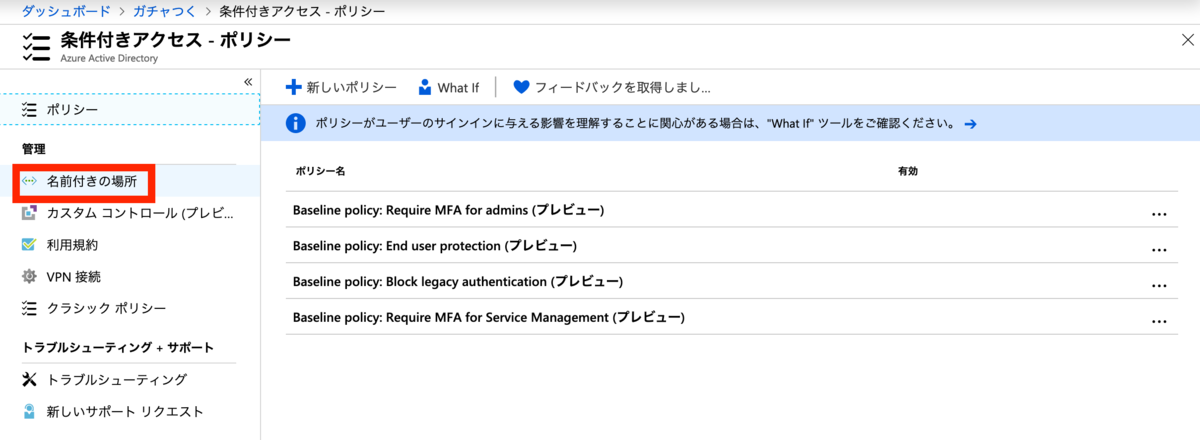Open ellipsis menu for Require MFA for admins

click(1159, 213)
